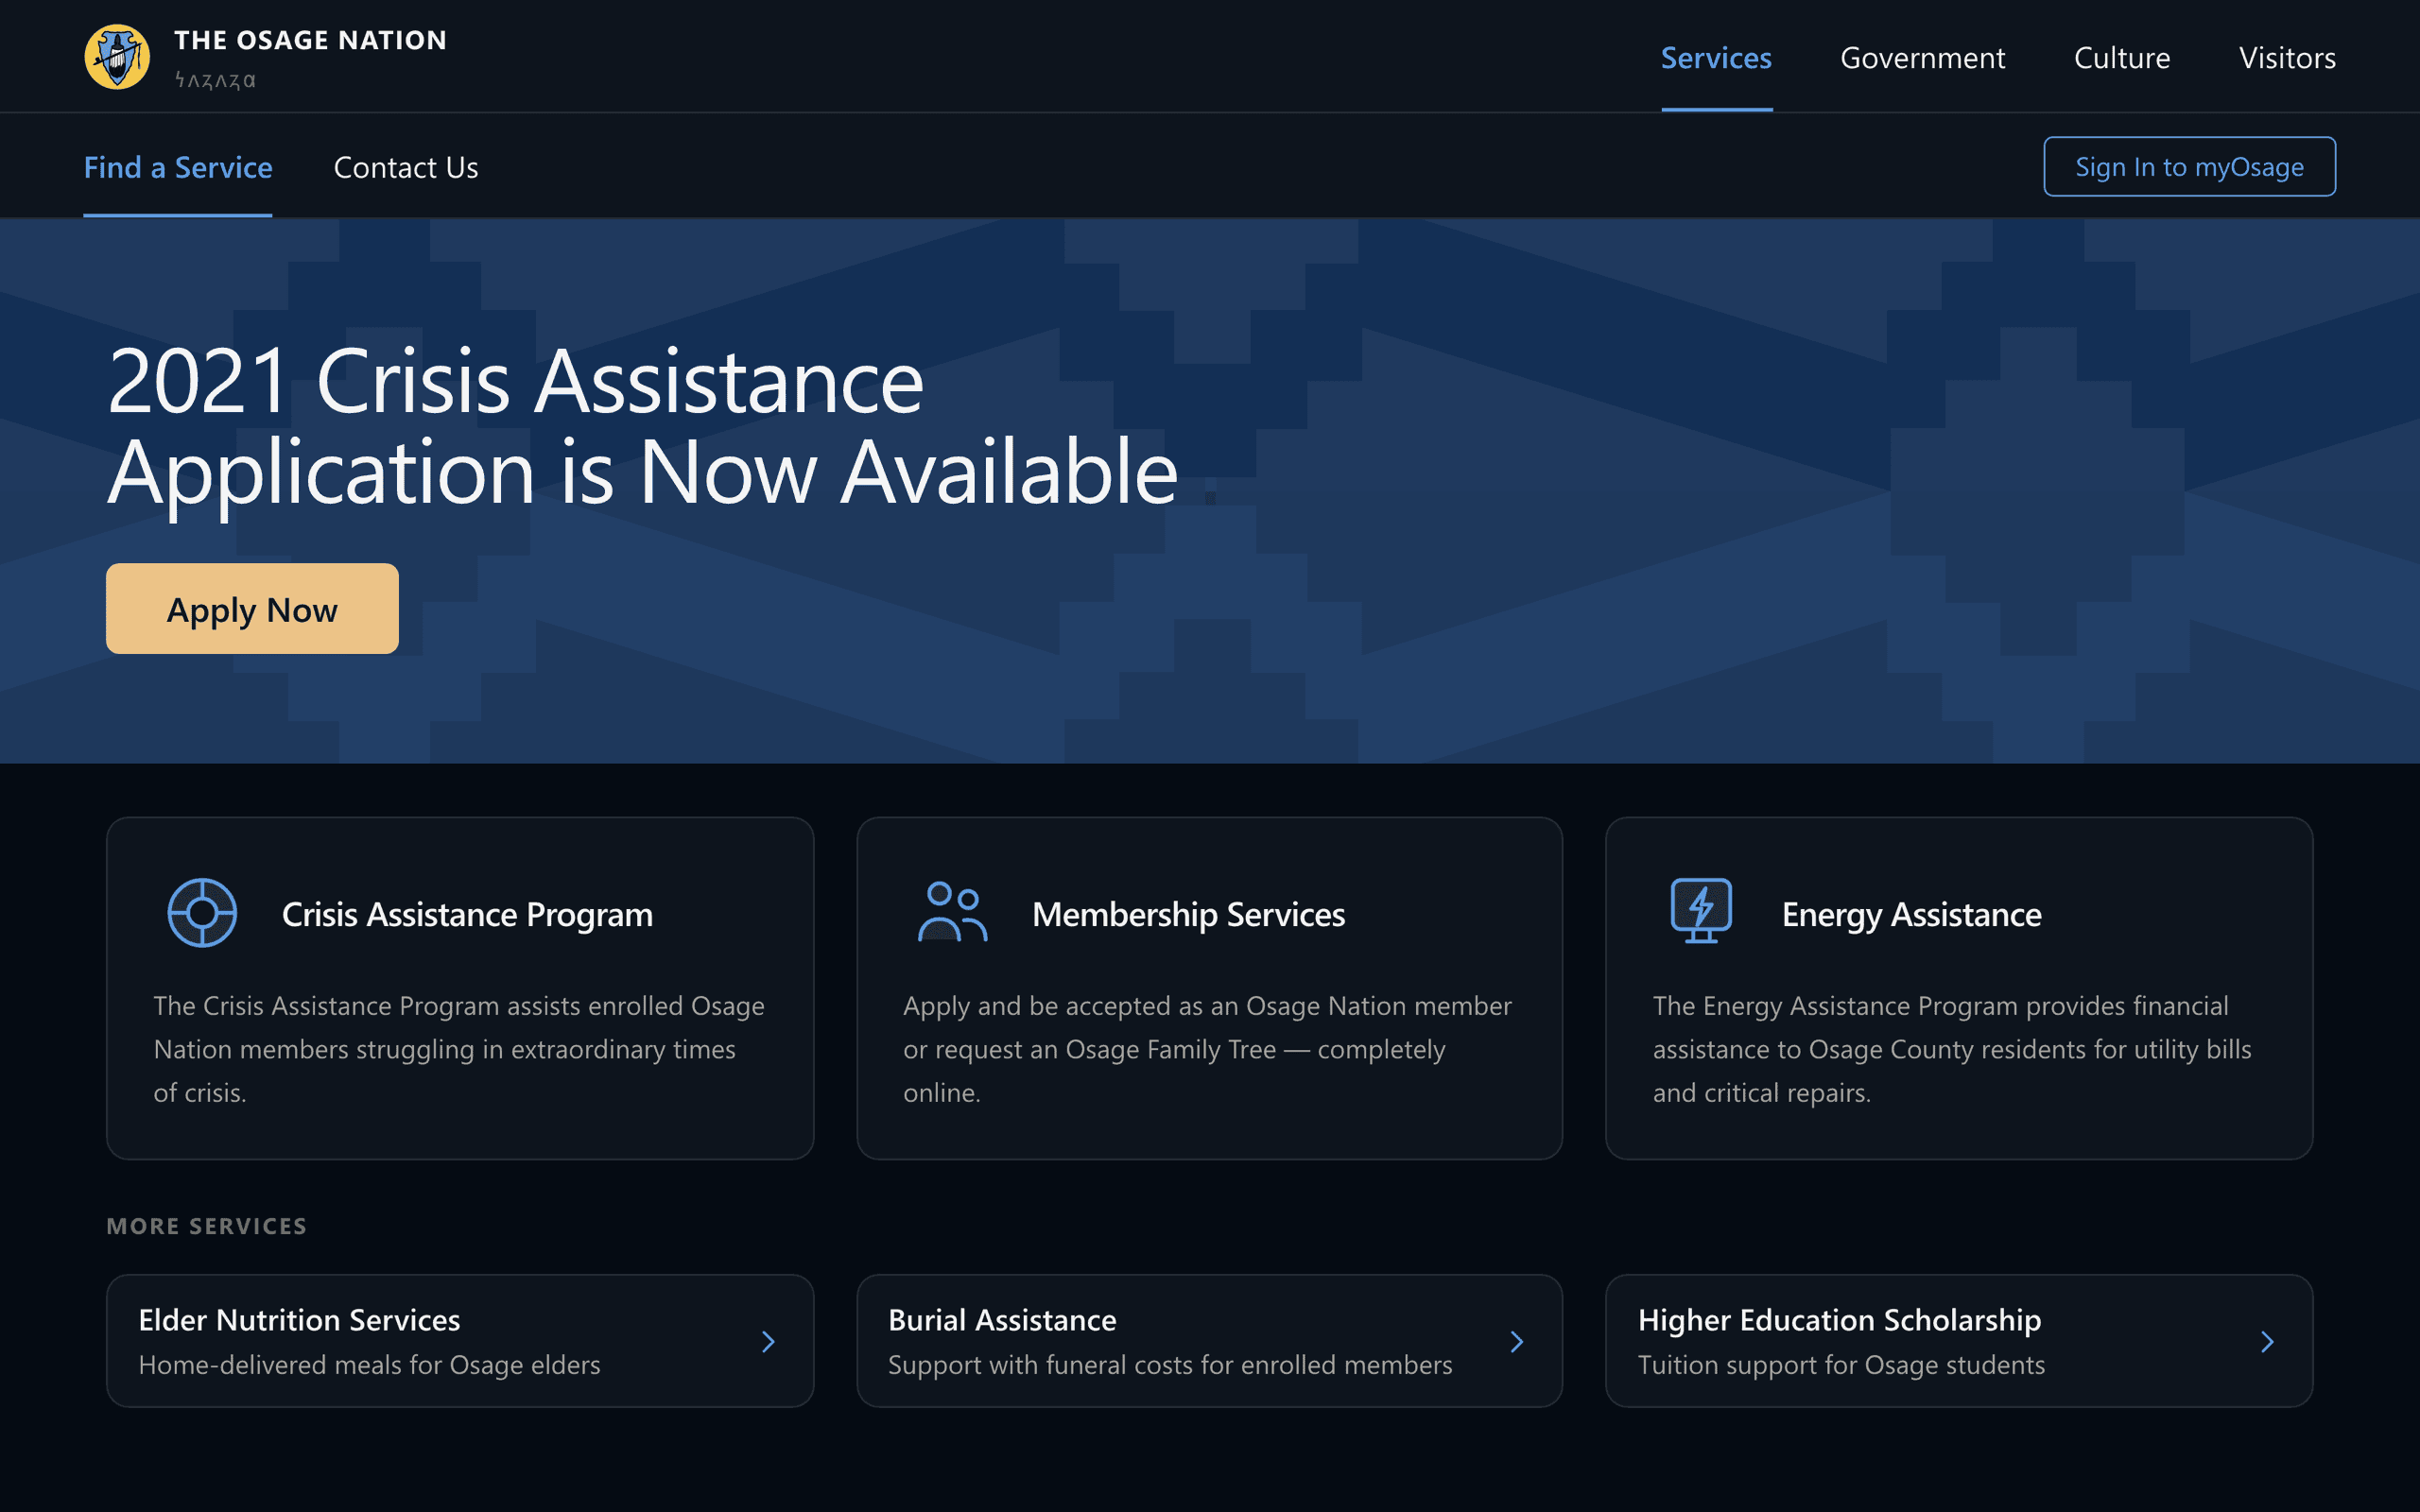Viewport: 2420px width, 1512px height.
Task: Click 'Home-delivered meals for Osage elders' text
Action: click(x=369, y=1365)
